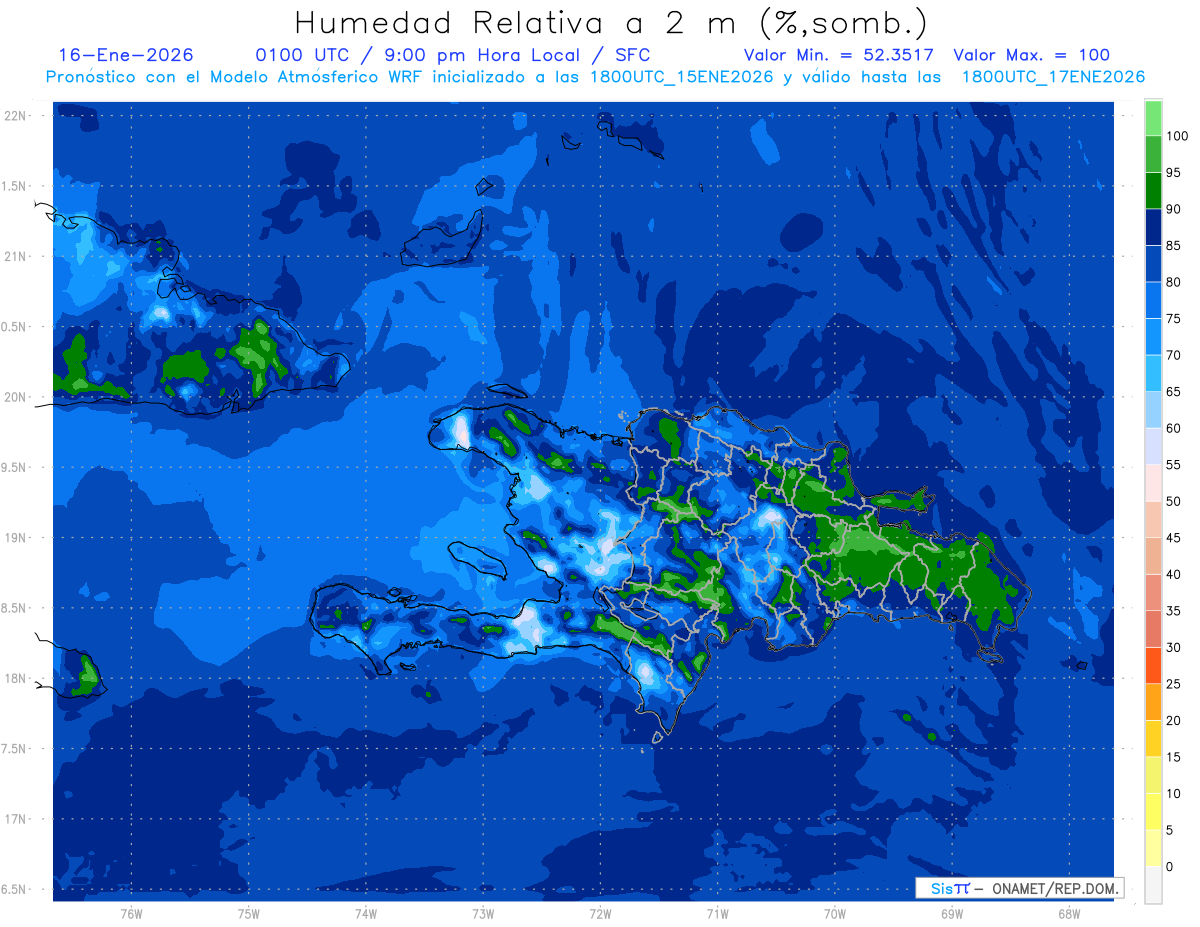Click the '0.5N' latitude label
This screenshot has height=927, width=1200.
13,327
